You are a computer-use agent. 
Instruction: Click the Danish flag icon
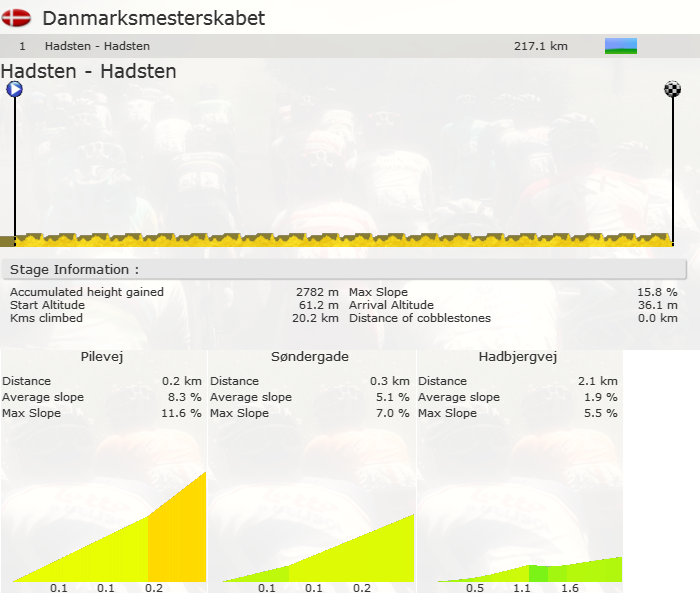(x=17, y=18)
